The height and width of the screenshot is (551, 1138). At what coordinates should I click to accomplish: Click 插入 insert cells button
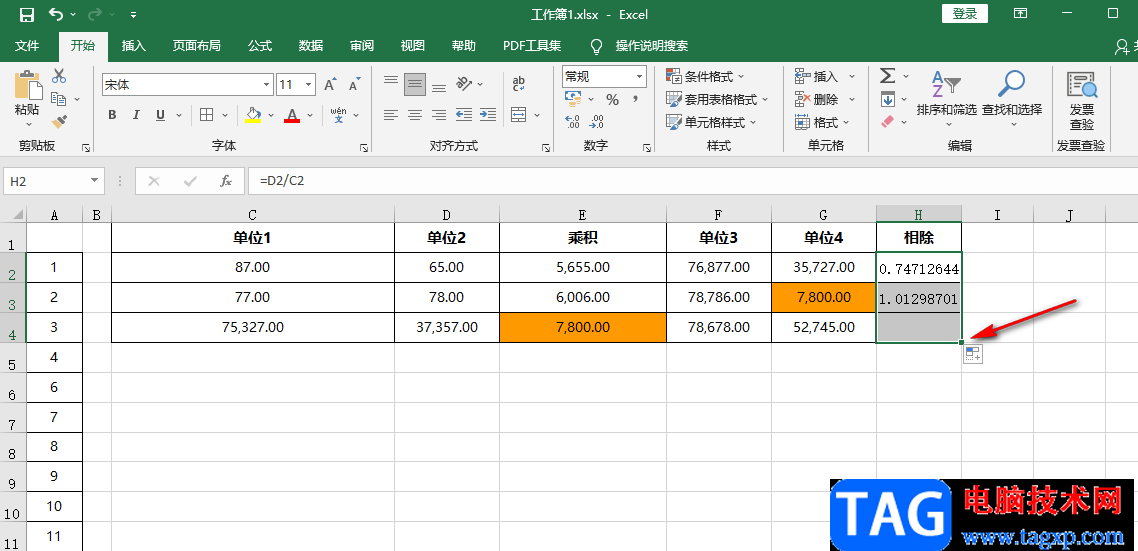click(818, 76)
